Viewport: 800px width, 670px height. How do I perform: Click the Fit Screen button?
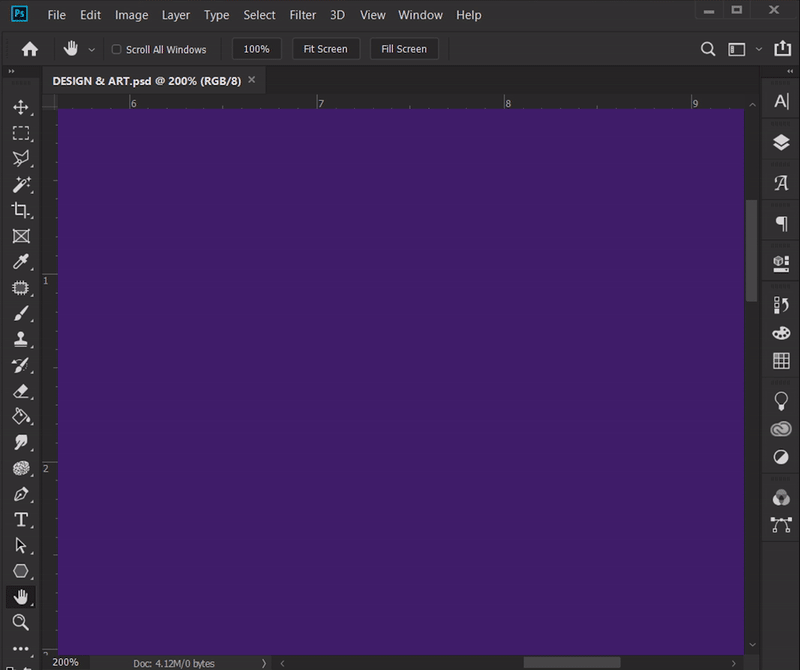[x=326, y=49]
